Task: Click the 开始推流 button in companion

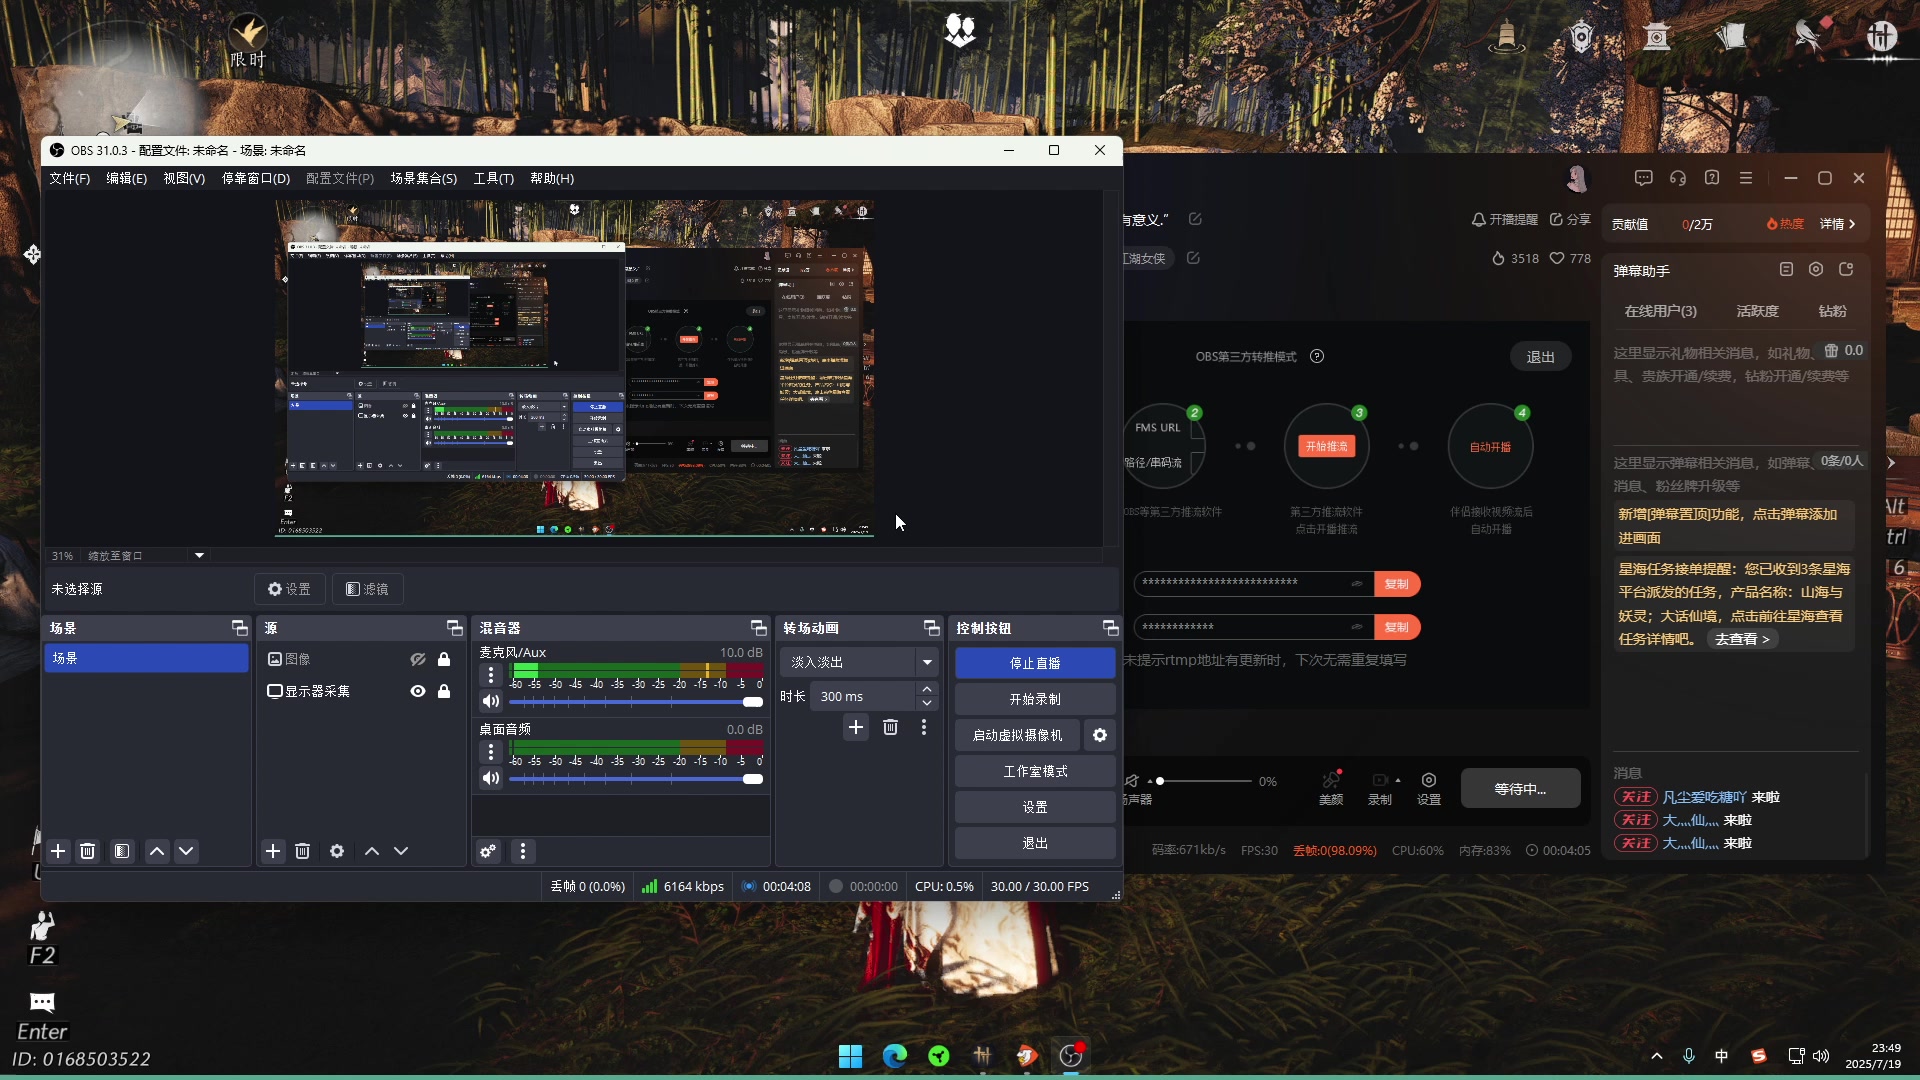Action: pos(1326,446)
